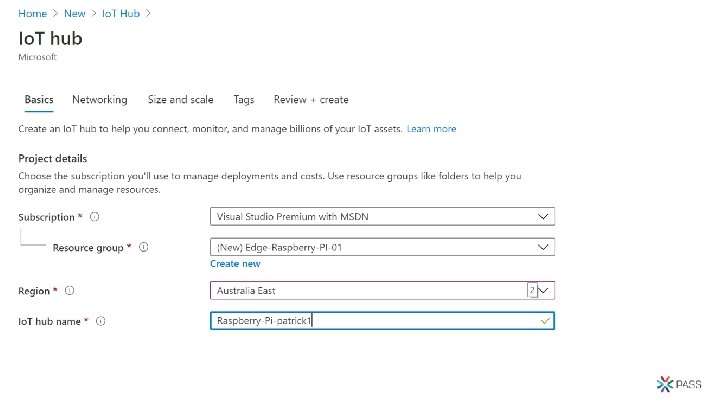Go to IoT Hub breadcrumb link
This screenshot has width=720, height=405.
120,13
